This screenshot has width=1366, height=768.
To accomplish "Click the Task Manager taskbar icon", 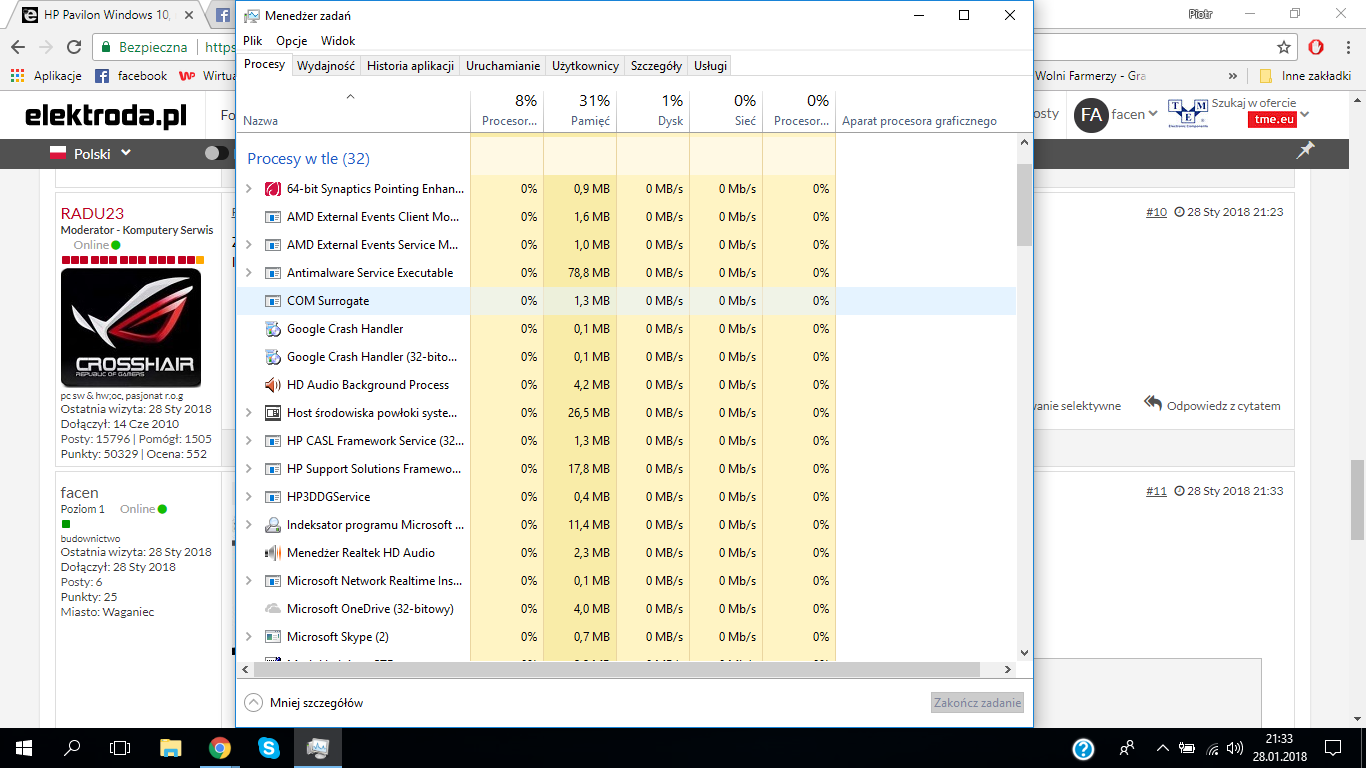I will (x=317, y=747).
